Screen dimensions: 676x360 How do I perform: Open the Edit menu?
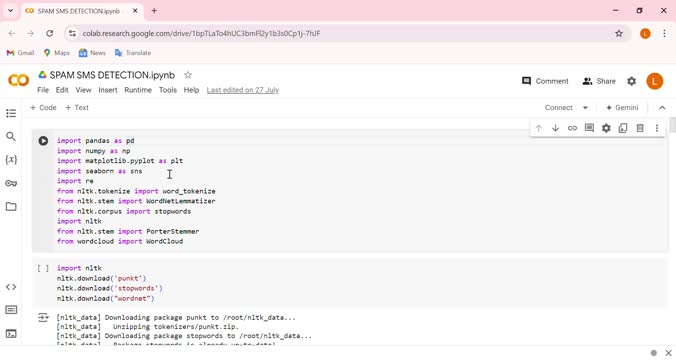coord(62,90)
